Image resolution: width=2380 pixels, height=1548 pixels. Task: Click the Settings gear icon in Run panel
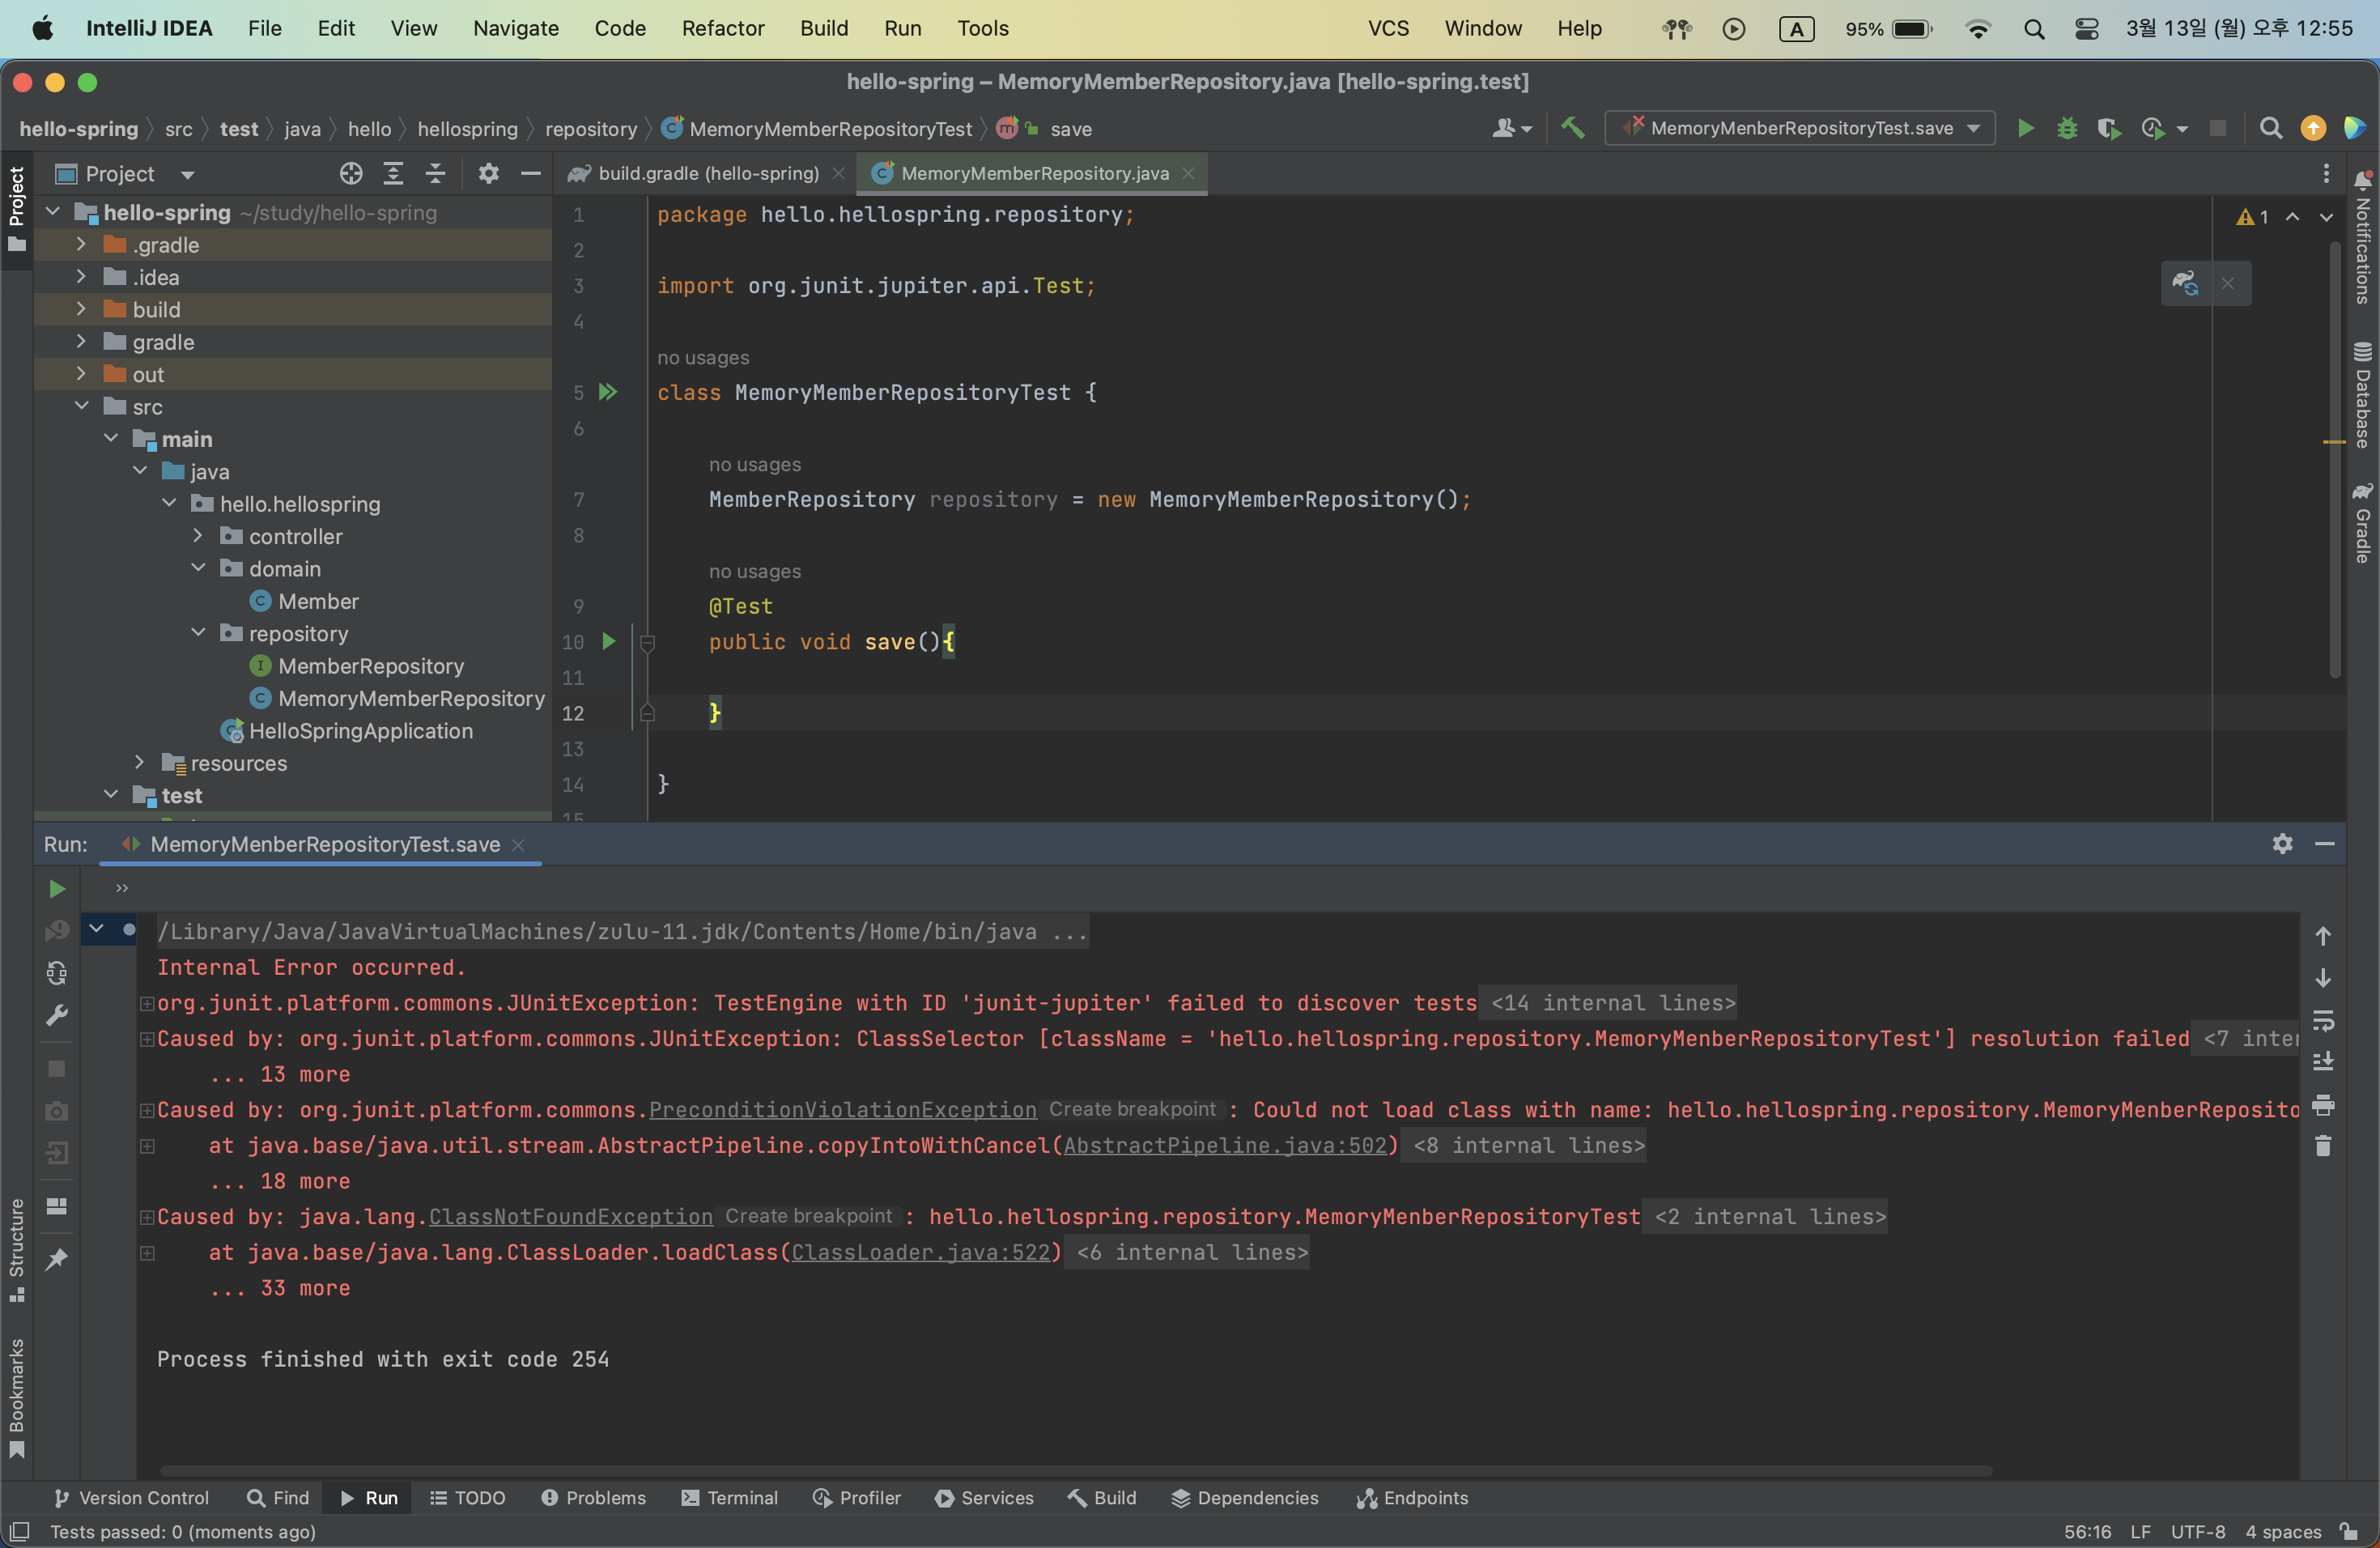click(x=2284, y=842)
